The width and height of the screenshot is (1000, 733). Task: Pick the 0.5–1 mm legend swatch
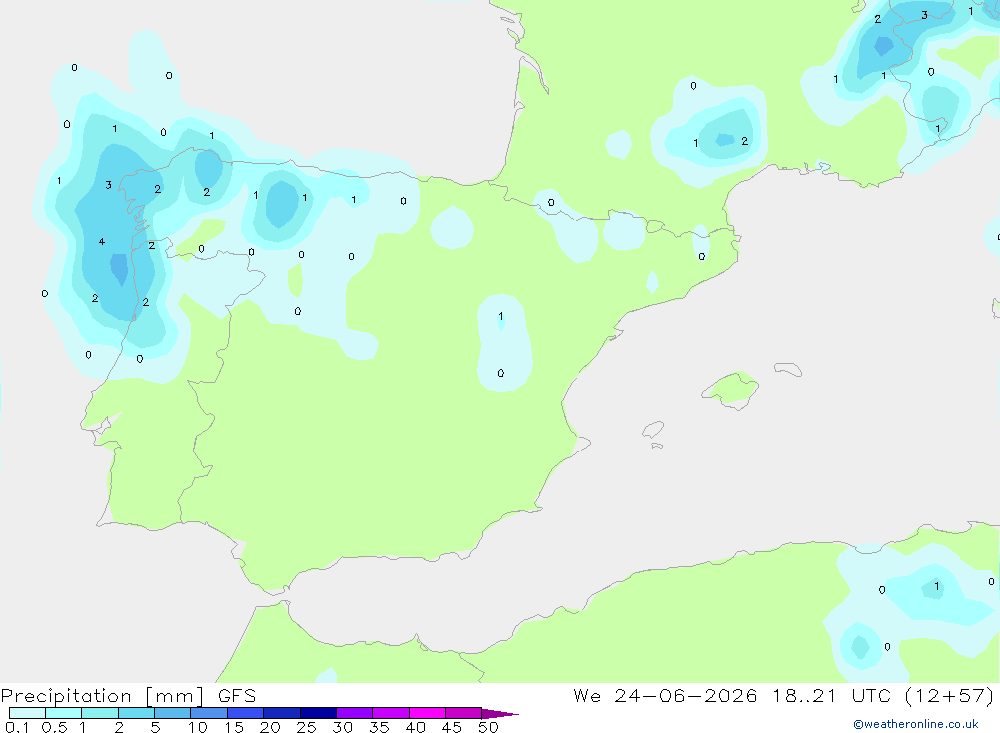click(64, 713)
